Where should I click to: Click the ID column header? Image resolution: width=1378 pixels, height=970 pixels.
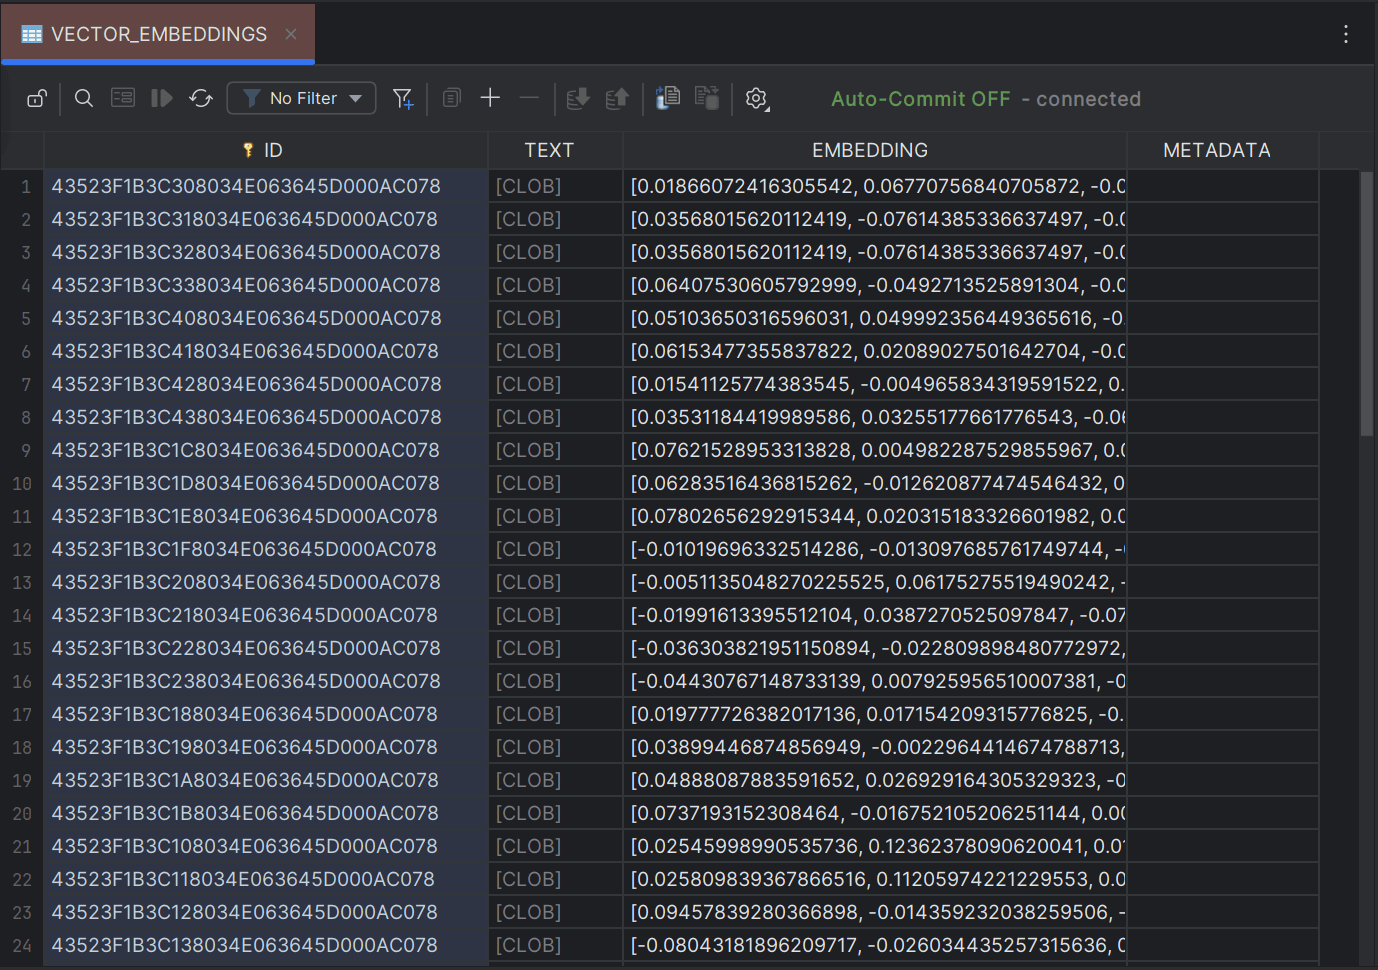[x=265, y=150]
